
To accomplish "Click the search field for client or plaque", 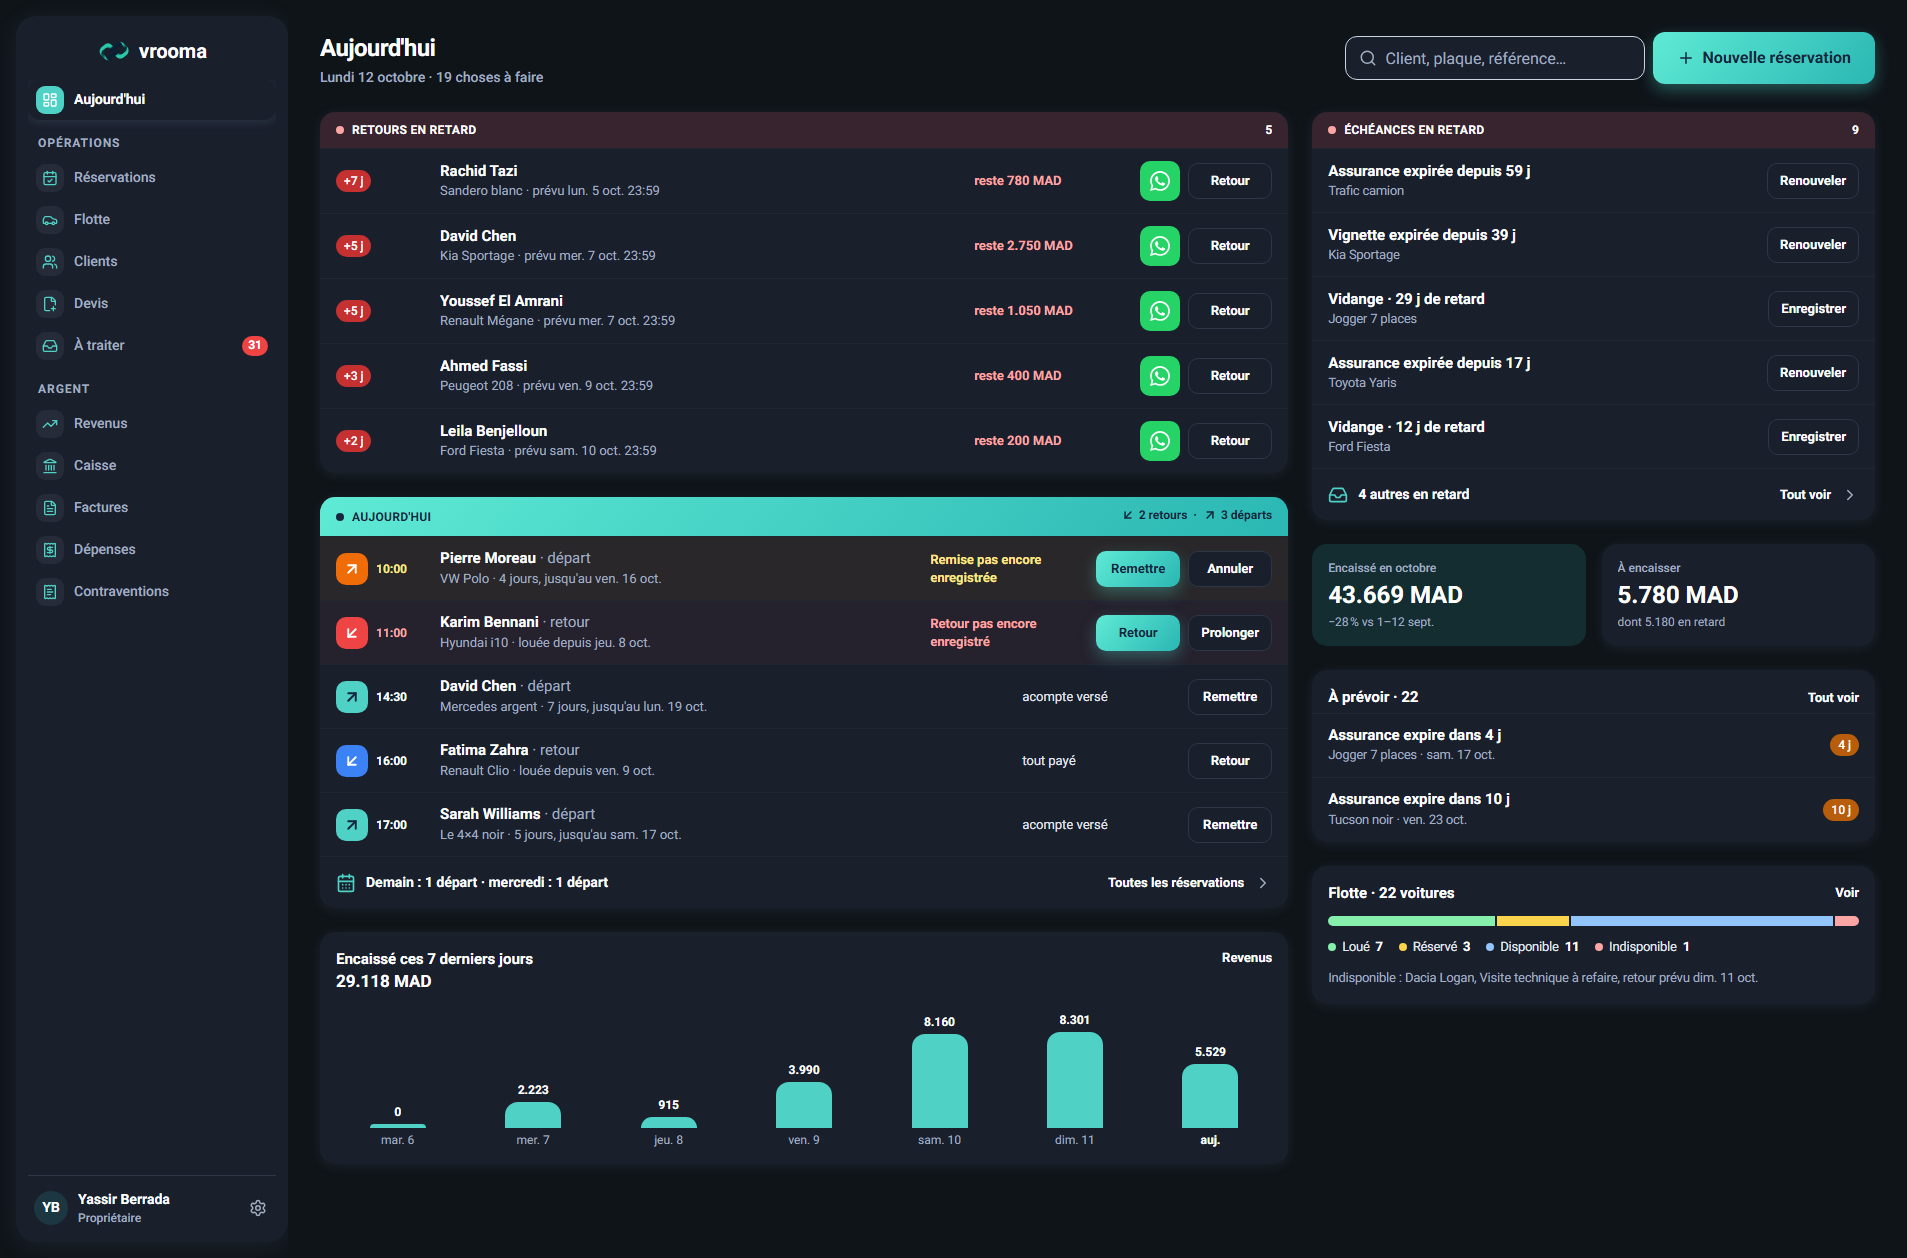I will 1495,58.
